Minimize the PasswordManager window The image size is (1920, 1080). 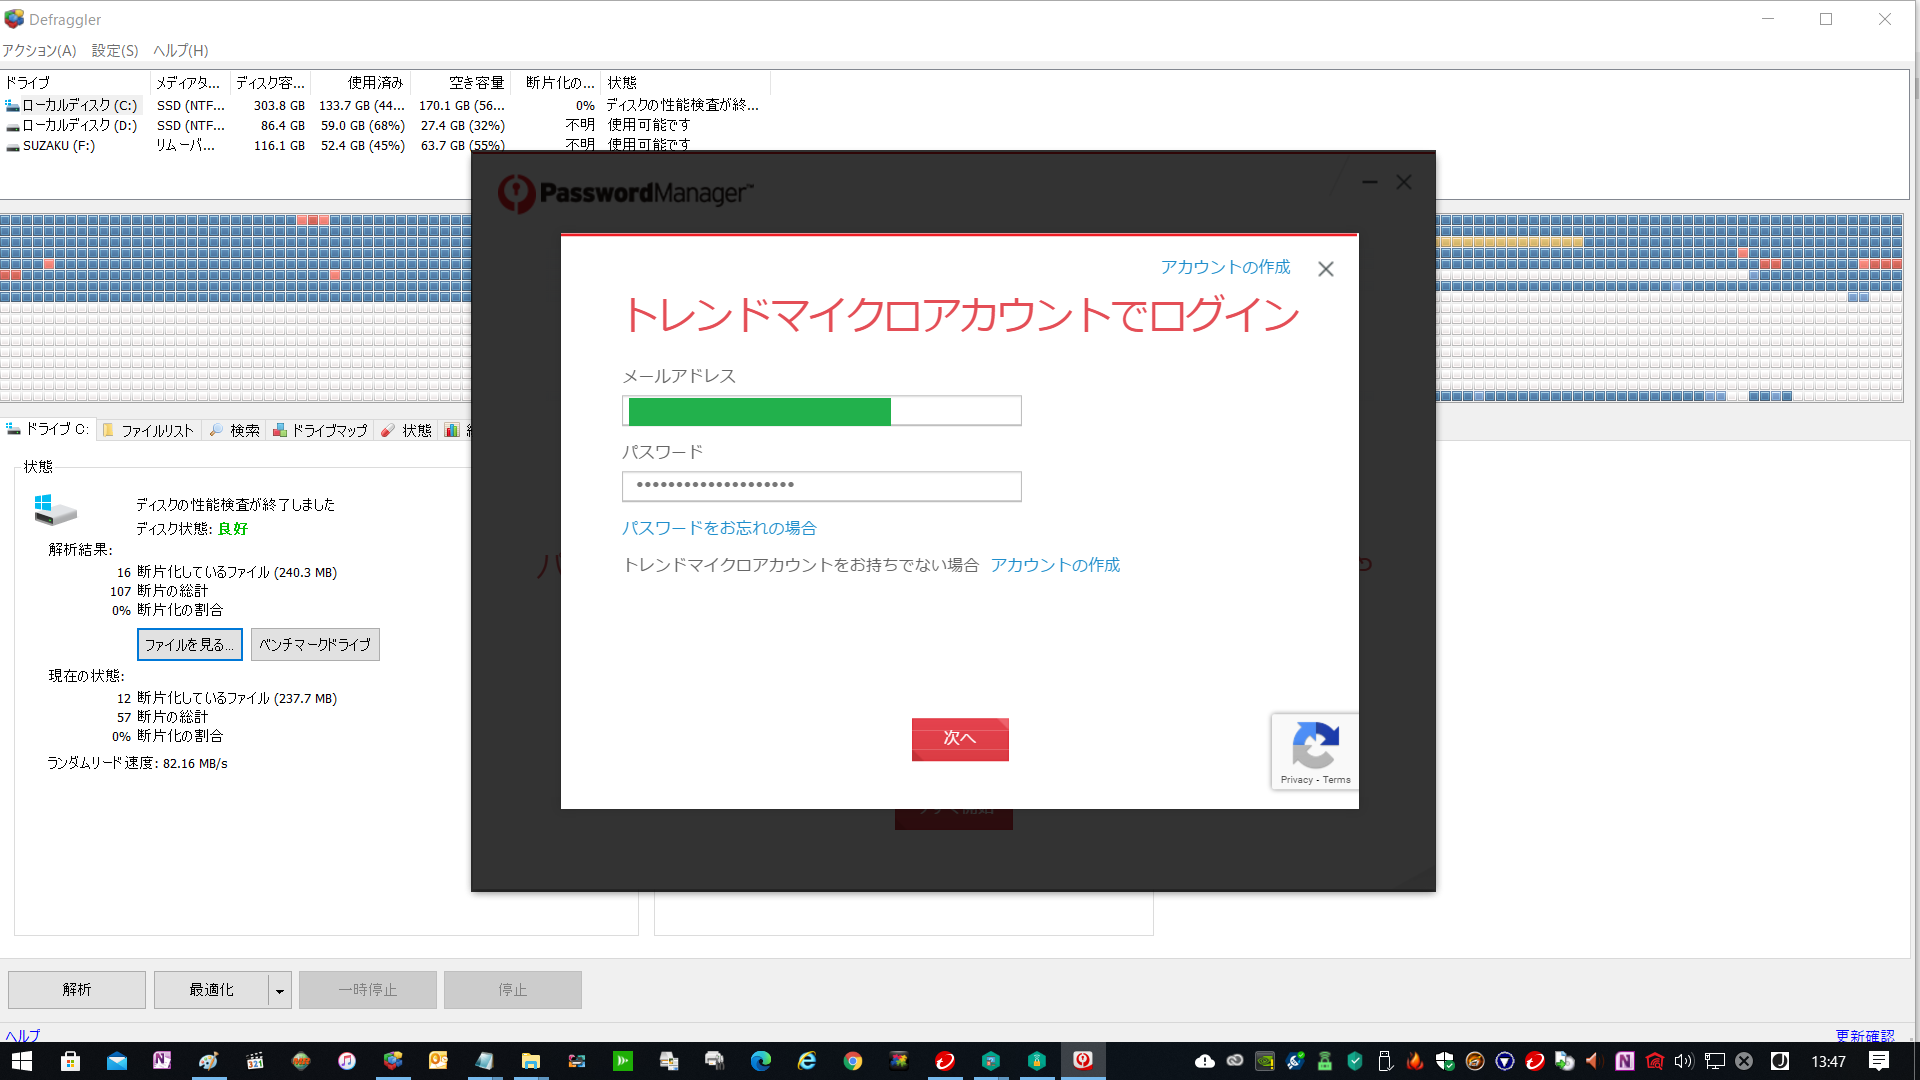1370,182
